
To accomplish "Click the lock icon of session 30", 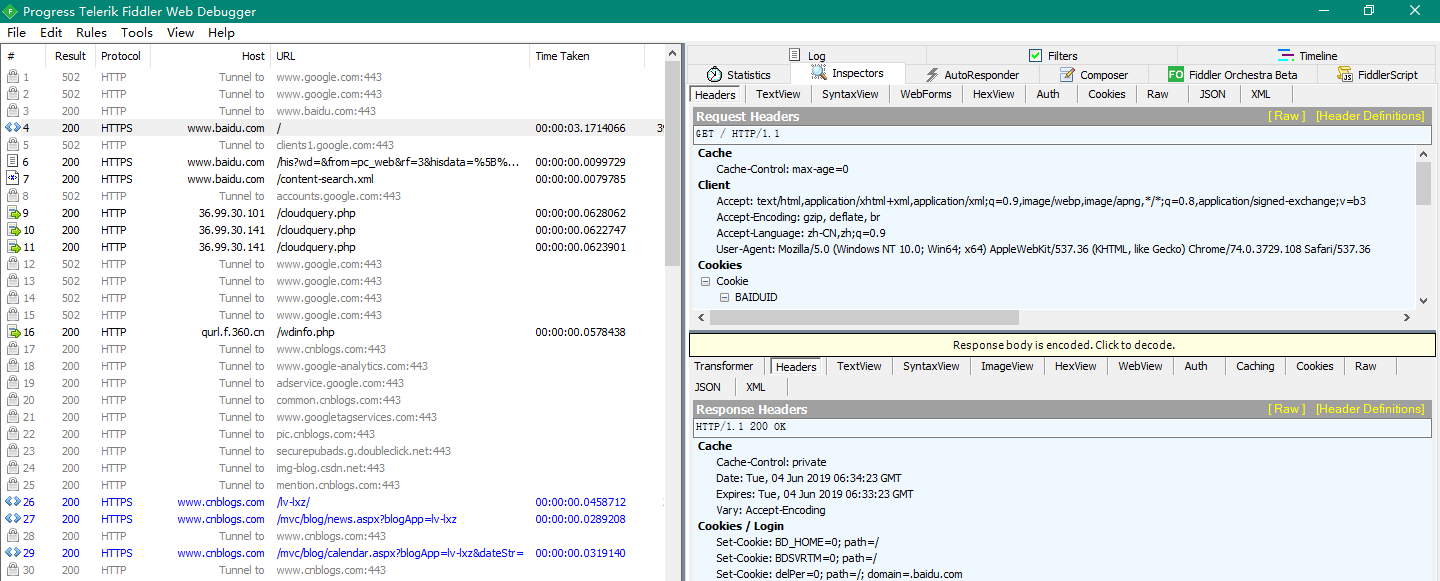I will click(13, 570).
